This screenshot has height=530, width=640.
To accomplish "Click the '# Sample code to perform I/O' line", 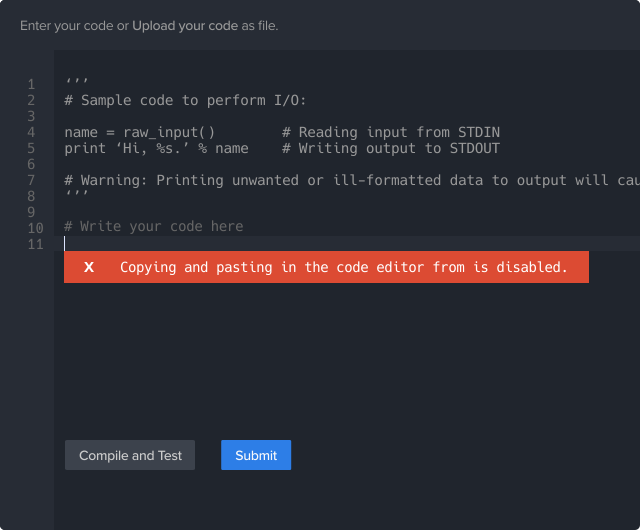I will pyautogui.click(x=185, y=100).
